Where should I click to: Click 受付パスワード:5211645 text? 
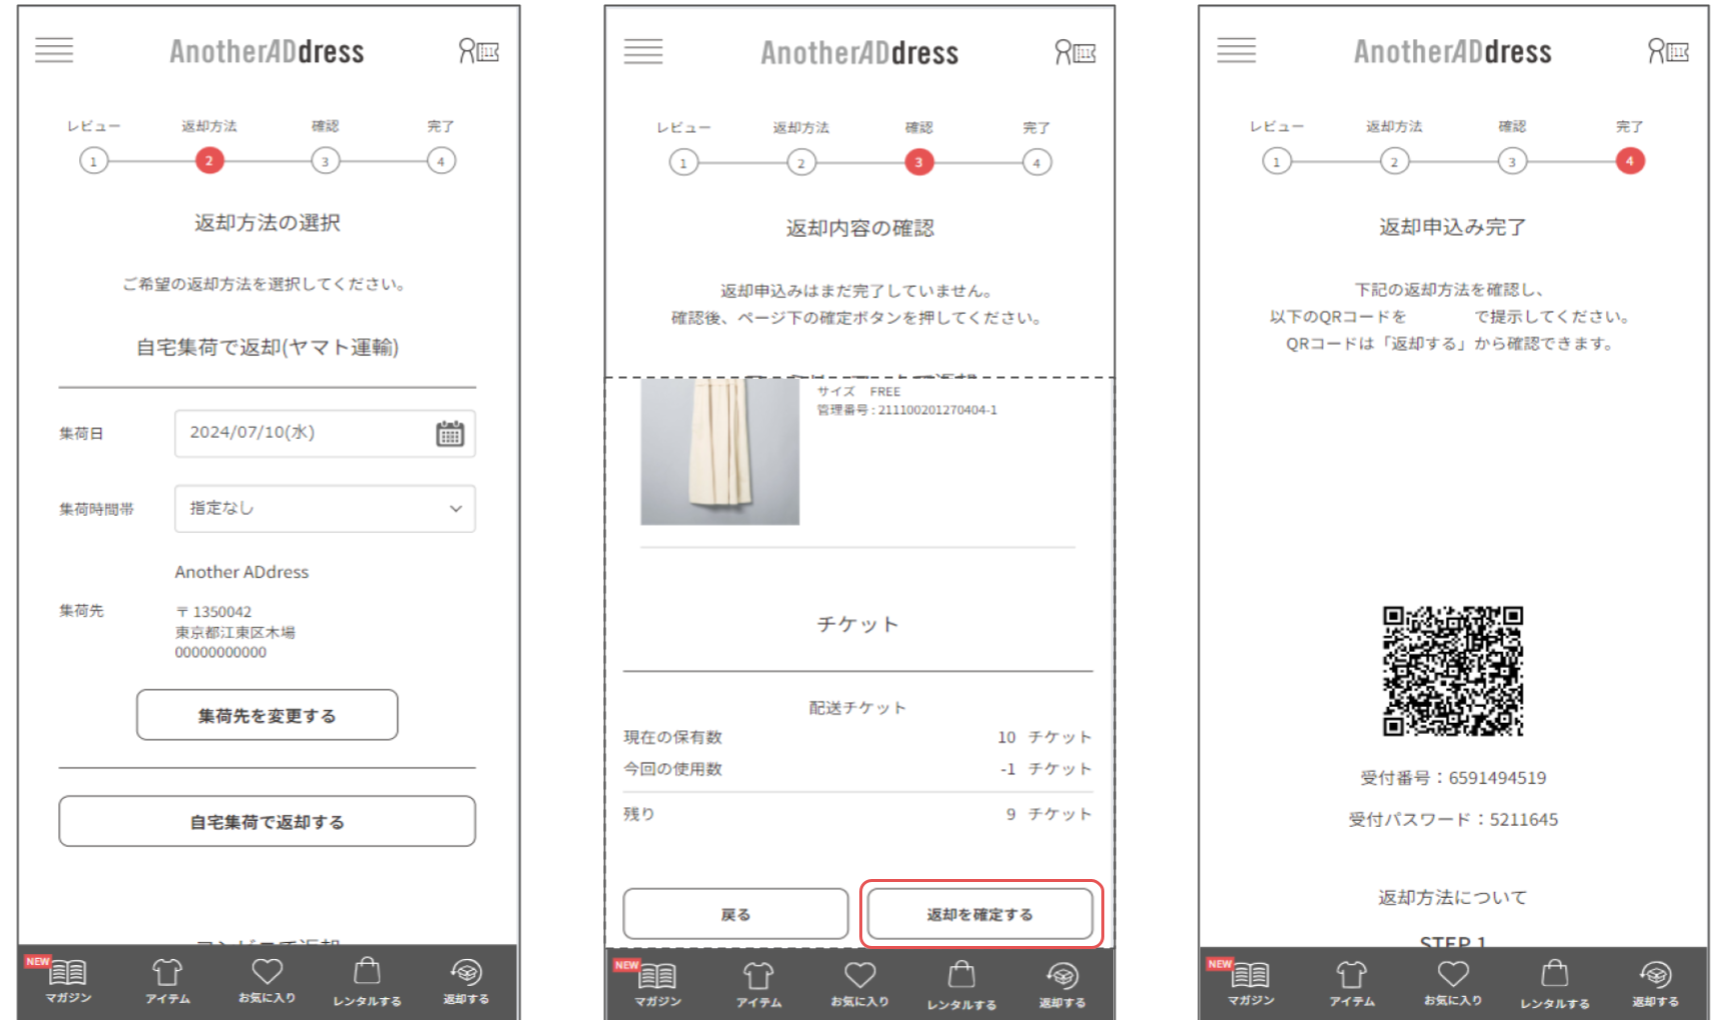(1453, 820)
